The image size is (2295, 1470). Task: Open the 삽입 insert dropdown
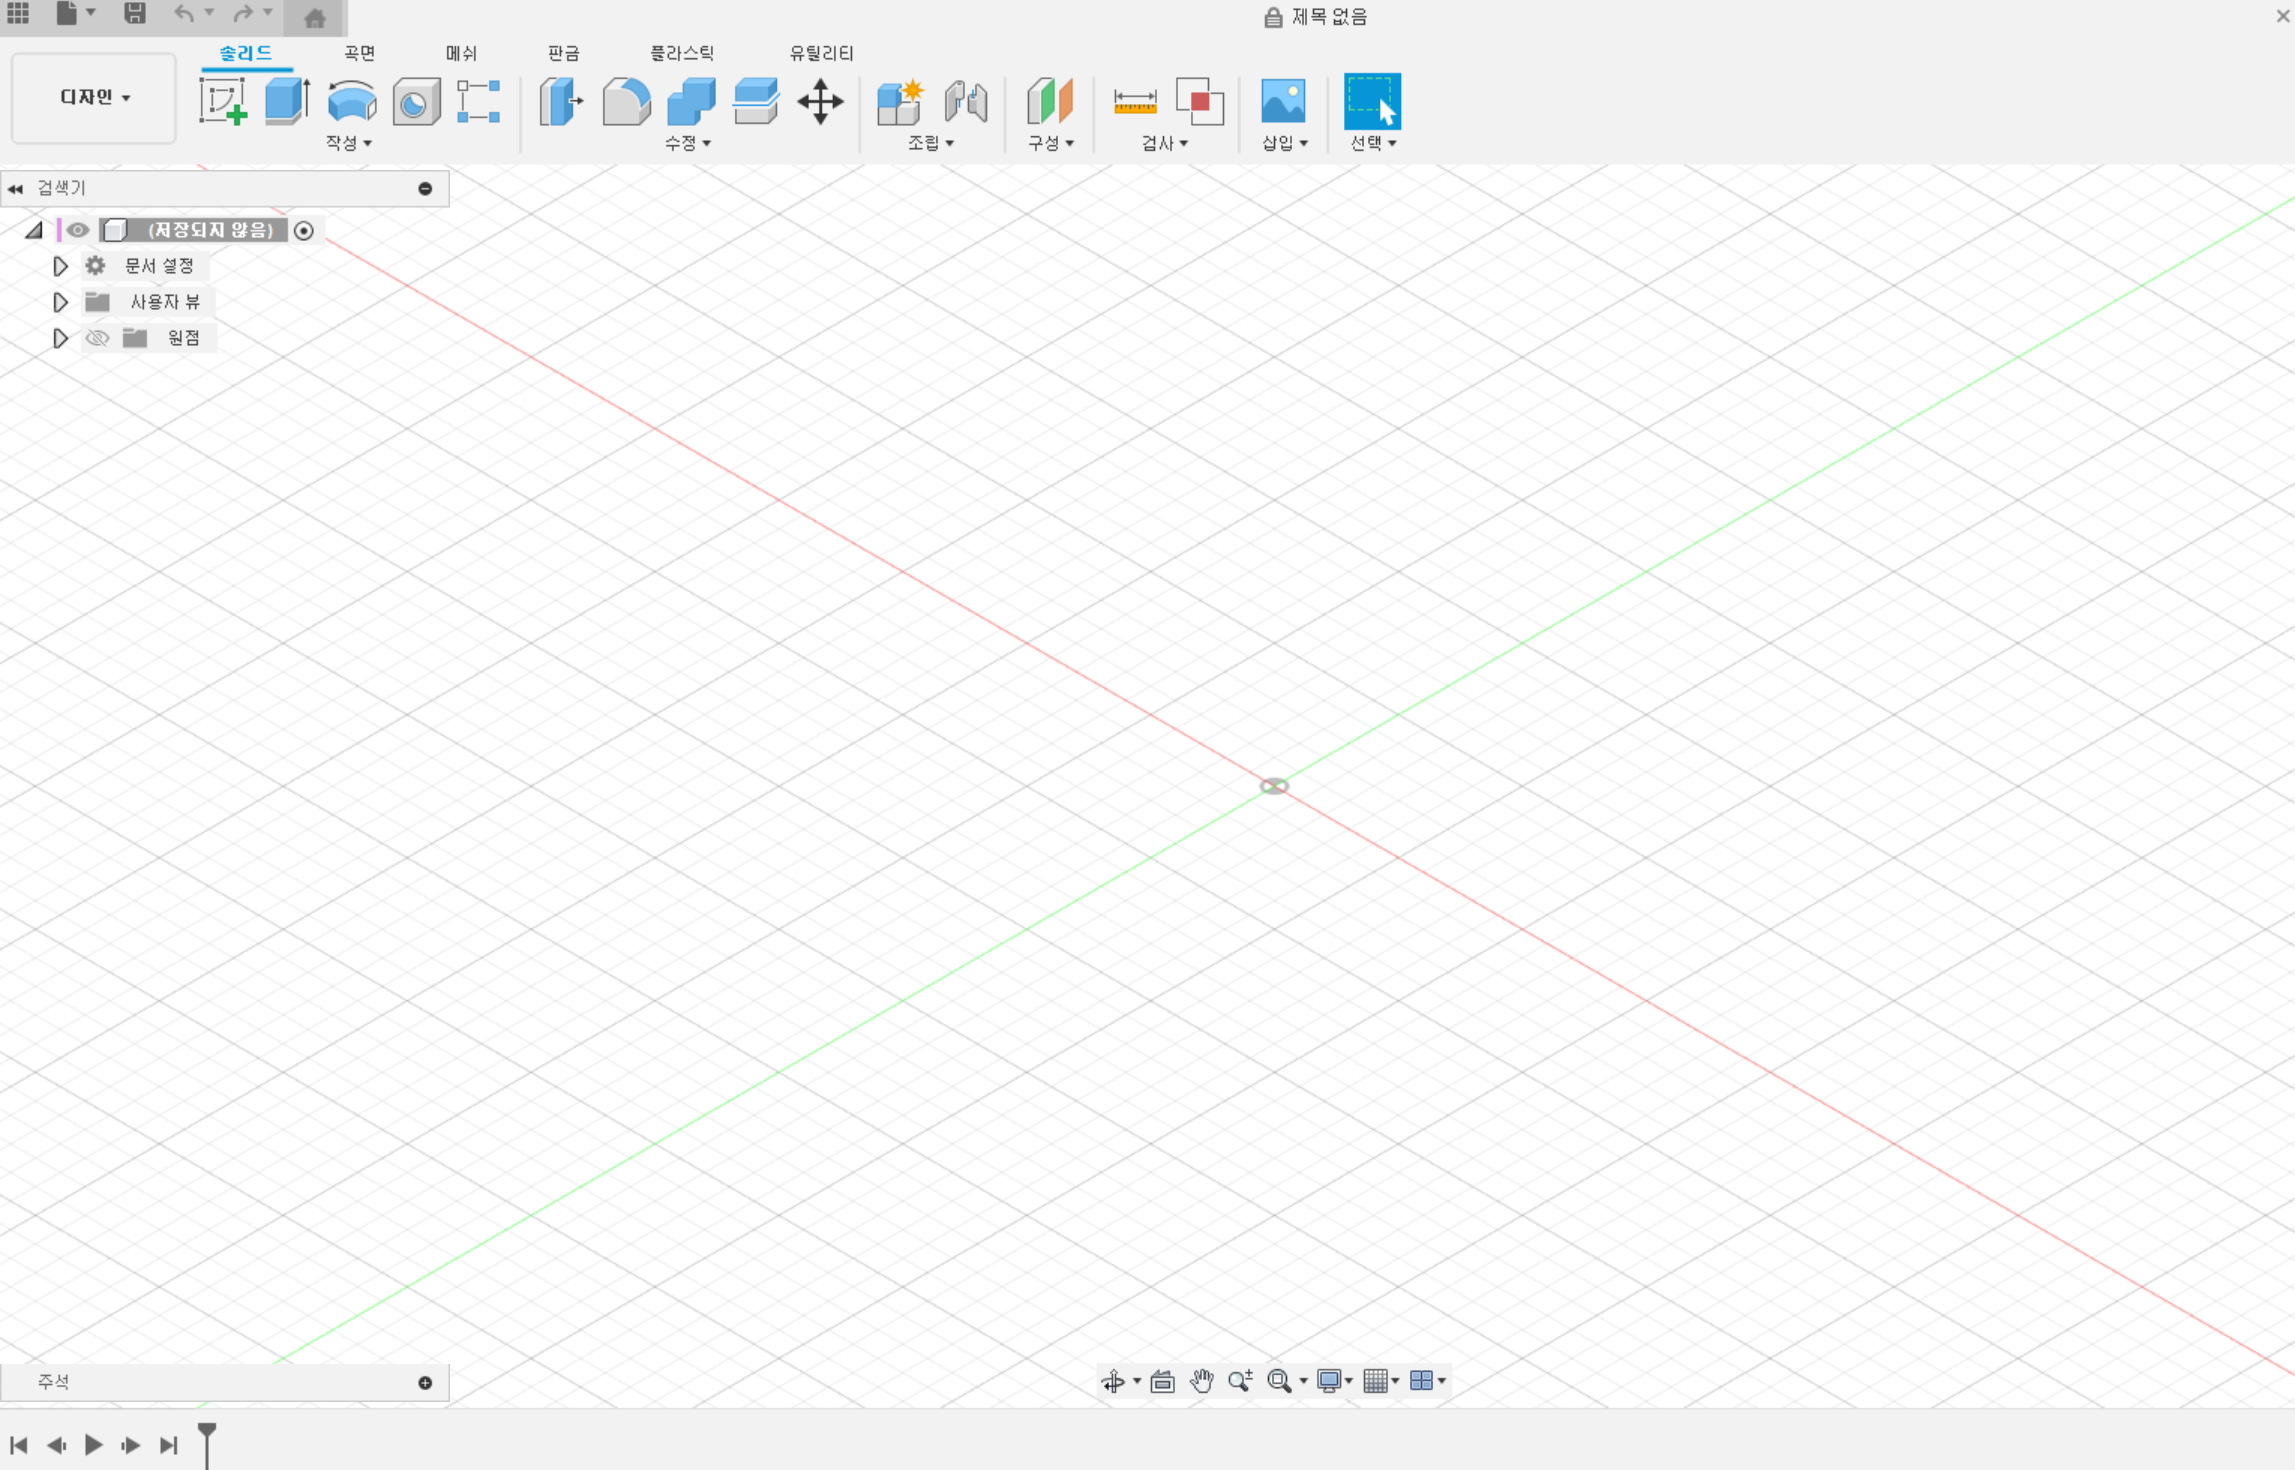pos(1285,143)
